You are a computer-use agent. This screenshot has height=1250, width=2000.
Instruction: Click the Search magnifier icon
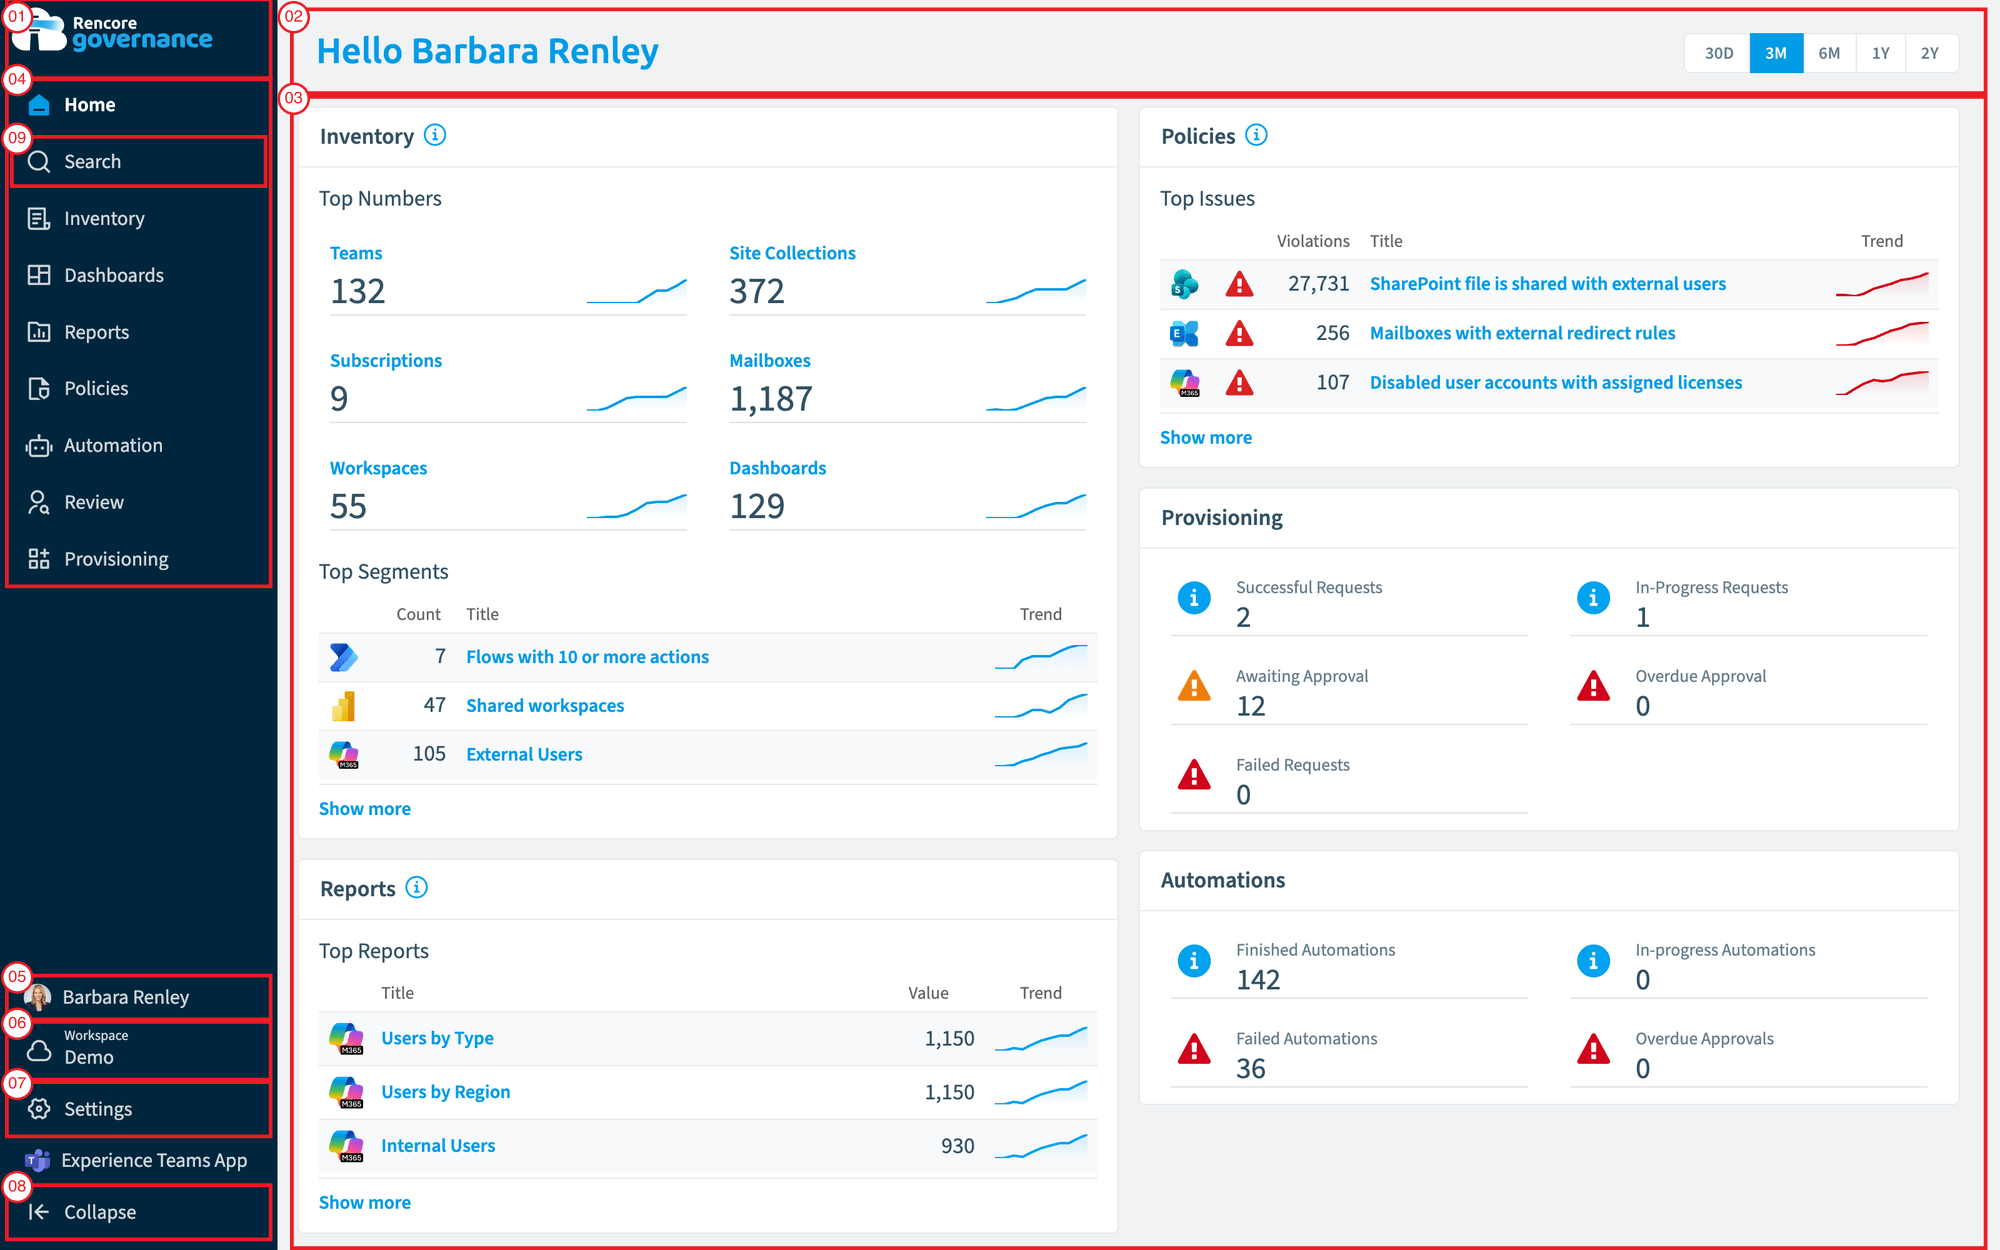pyautogui.click(x=39, y=162)
